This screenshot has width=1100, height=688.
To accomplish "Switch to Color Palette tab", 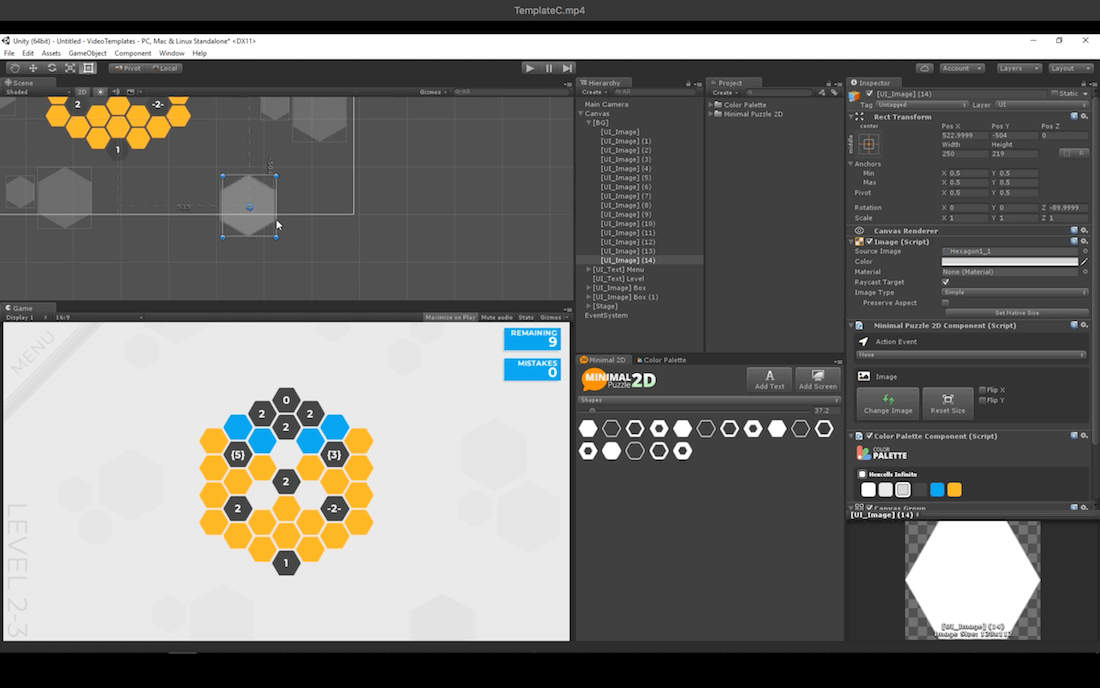I will pyautogui.click(x=662, y=360).
